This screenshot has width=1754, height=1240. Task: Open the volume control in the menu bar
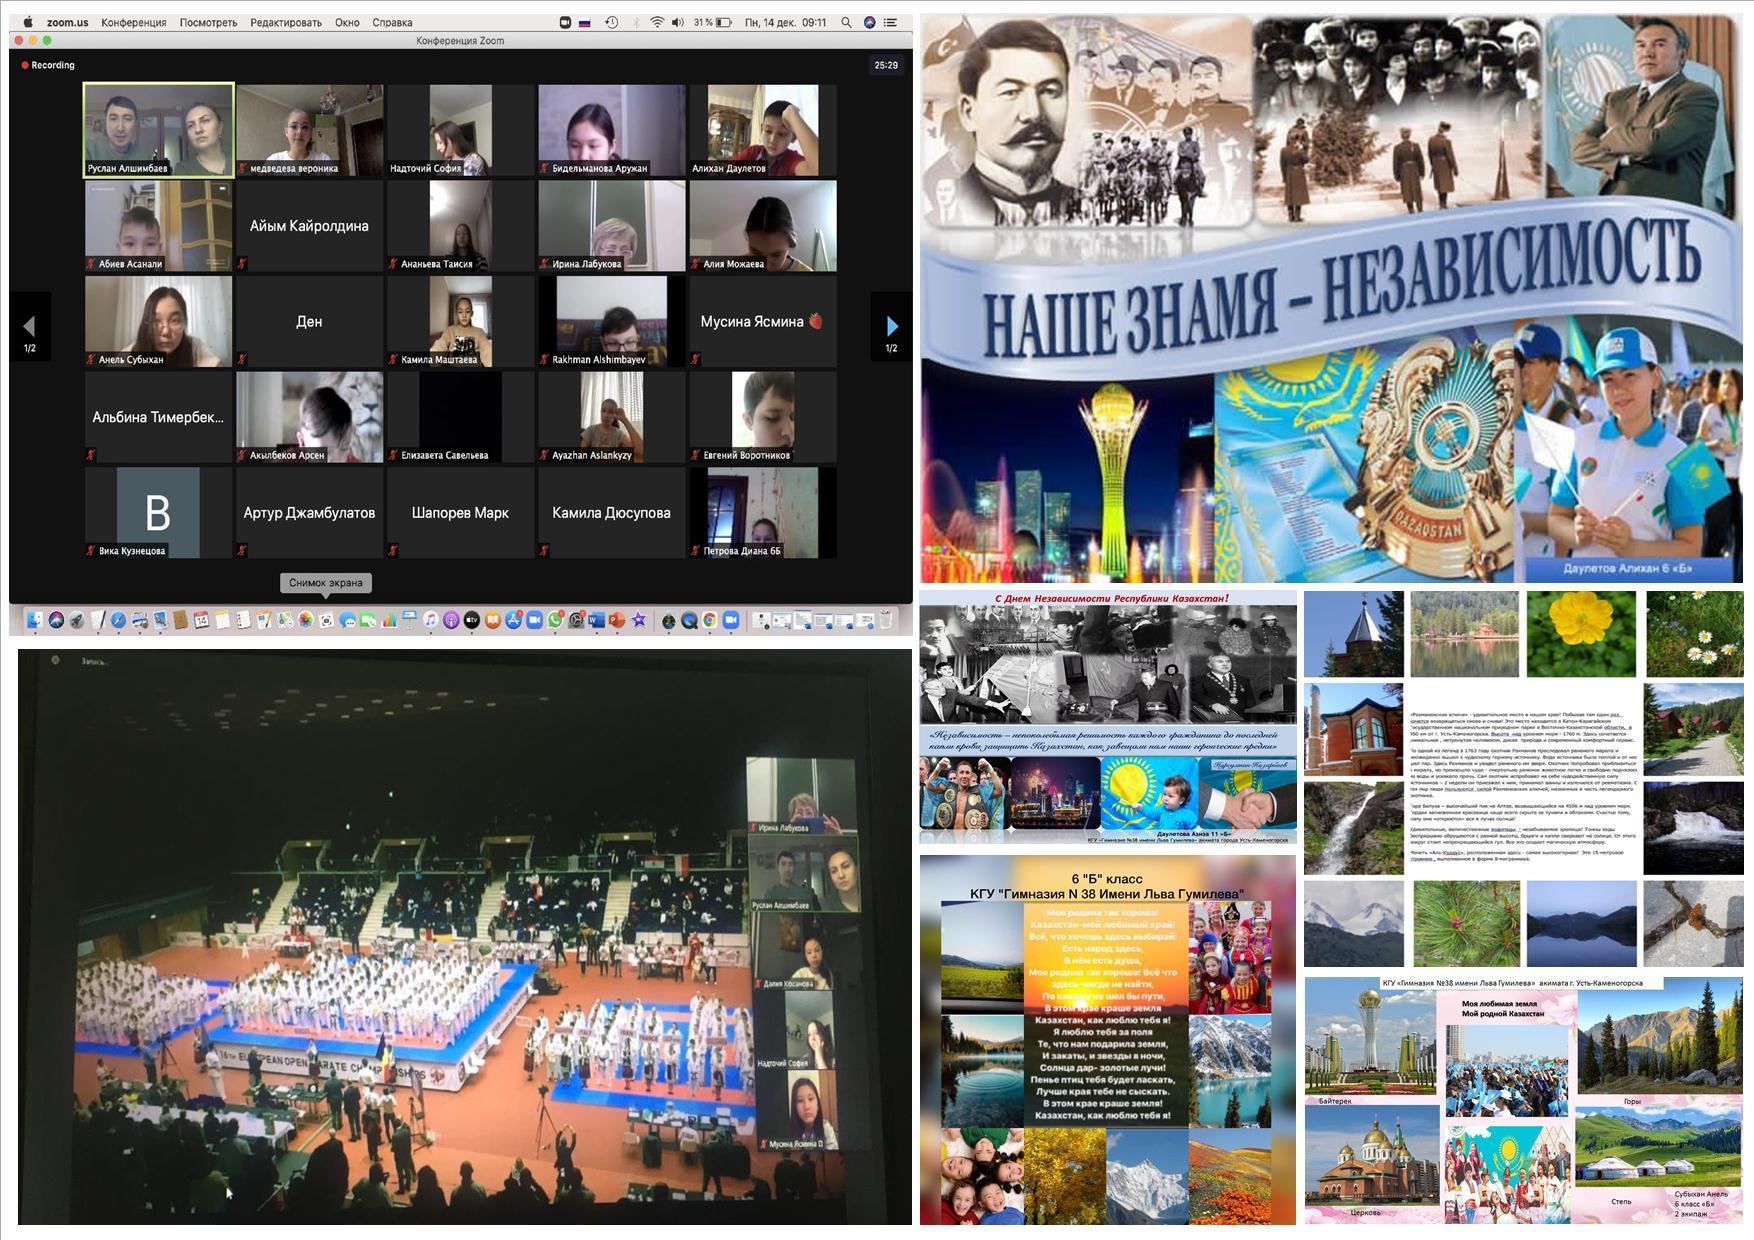tap(678, 22)
